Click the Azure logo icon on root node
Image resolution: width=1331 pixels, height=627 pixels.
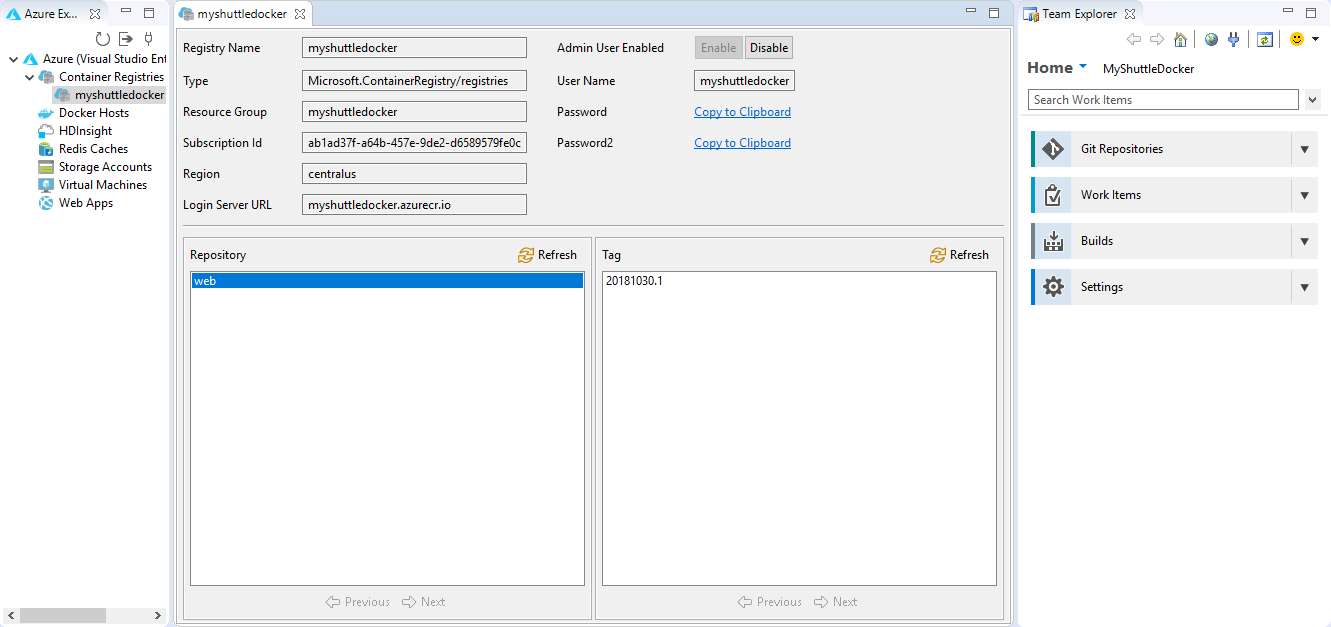tap(30, 59)
